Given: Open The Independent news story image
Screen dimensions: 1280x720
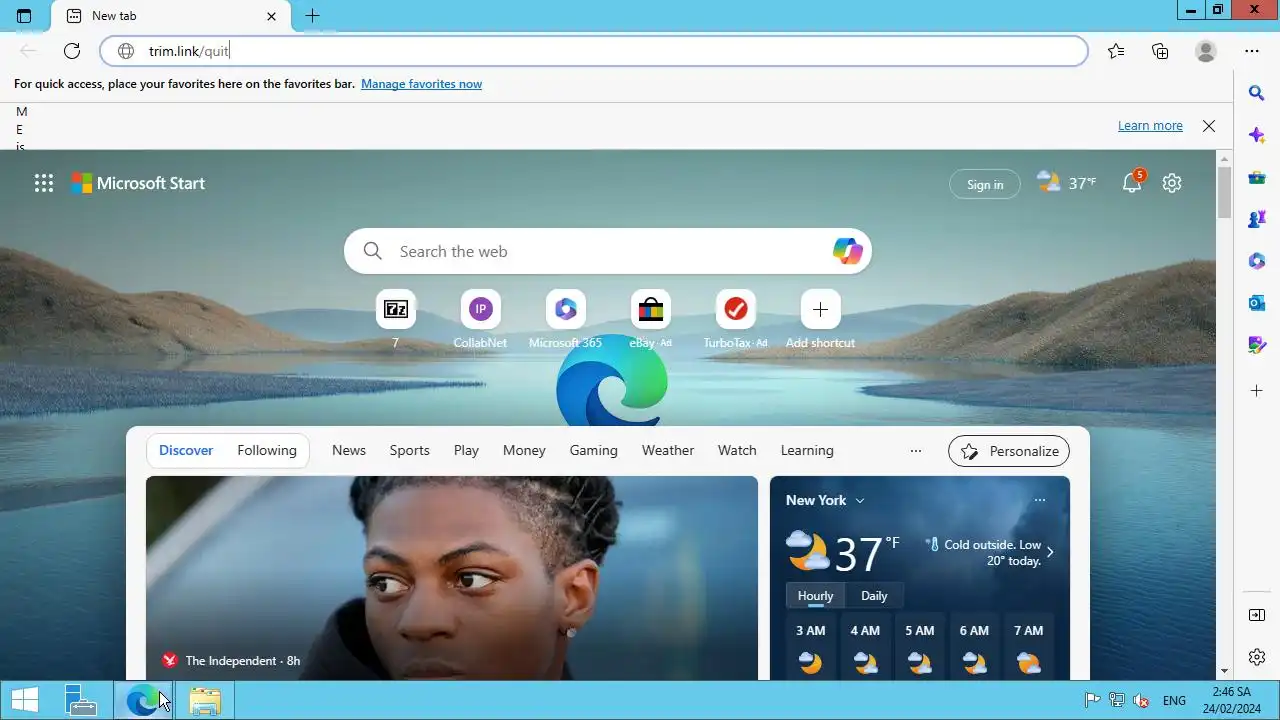Looking at the screenshot, I should (x=452, y=578).
